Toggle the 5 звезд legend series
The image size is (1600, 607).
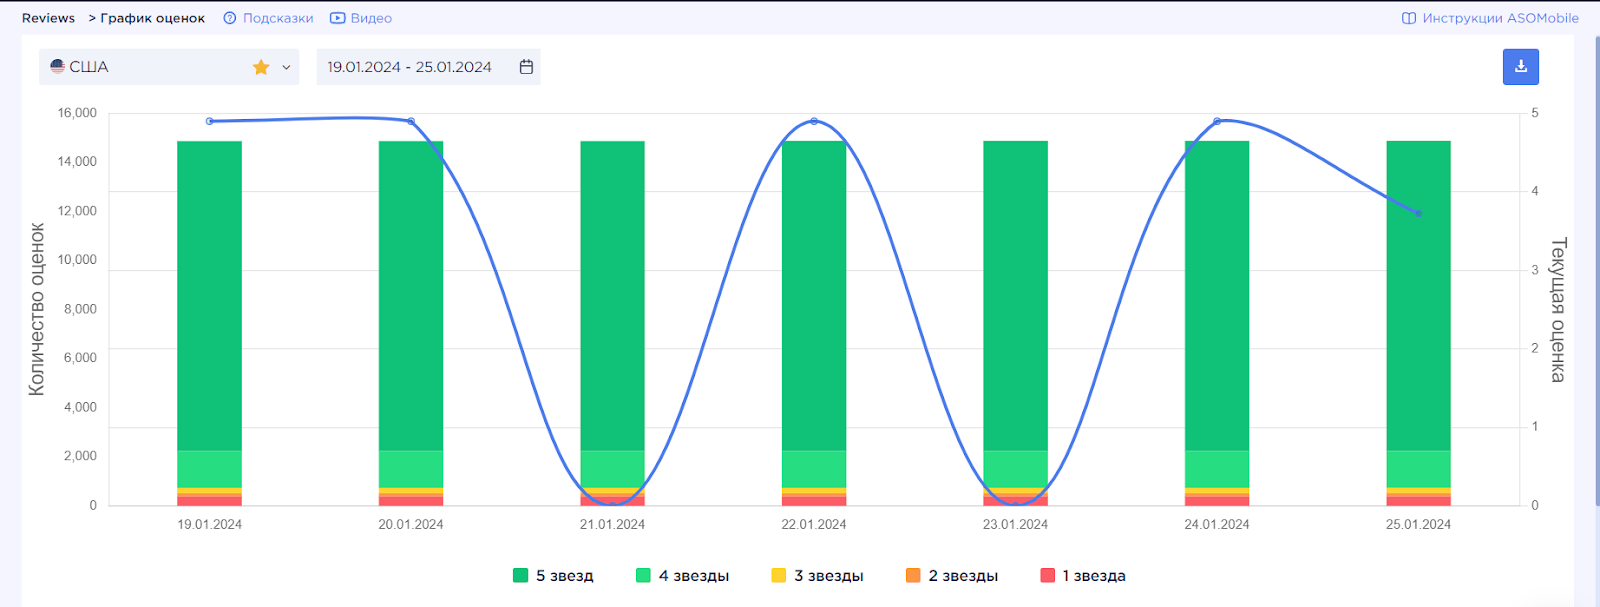(x=553, y=576)
